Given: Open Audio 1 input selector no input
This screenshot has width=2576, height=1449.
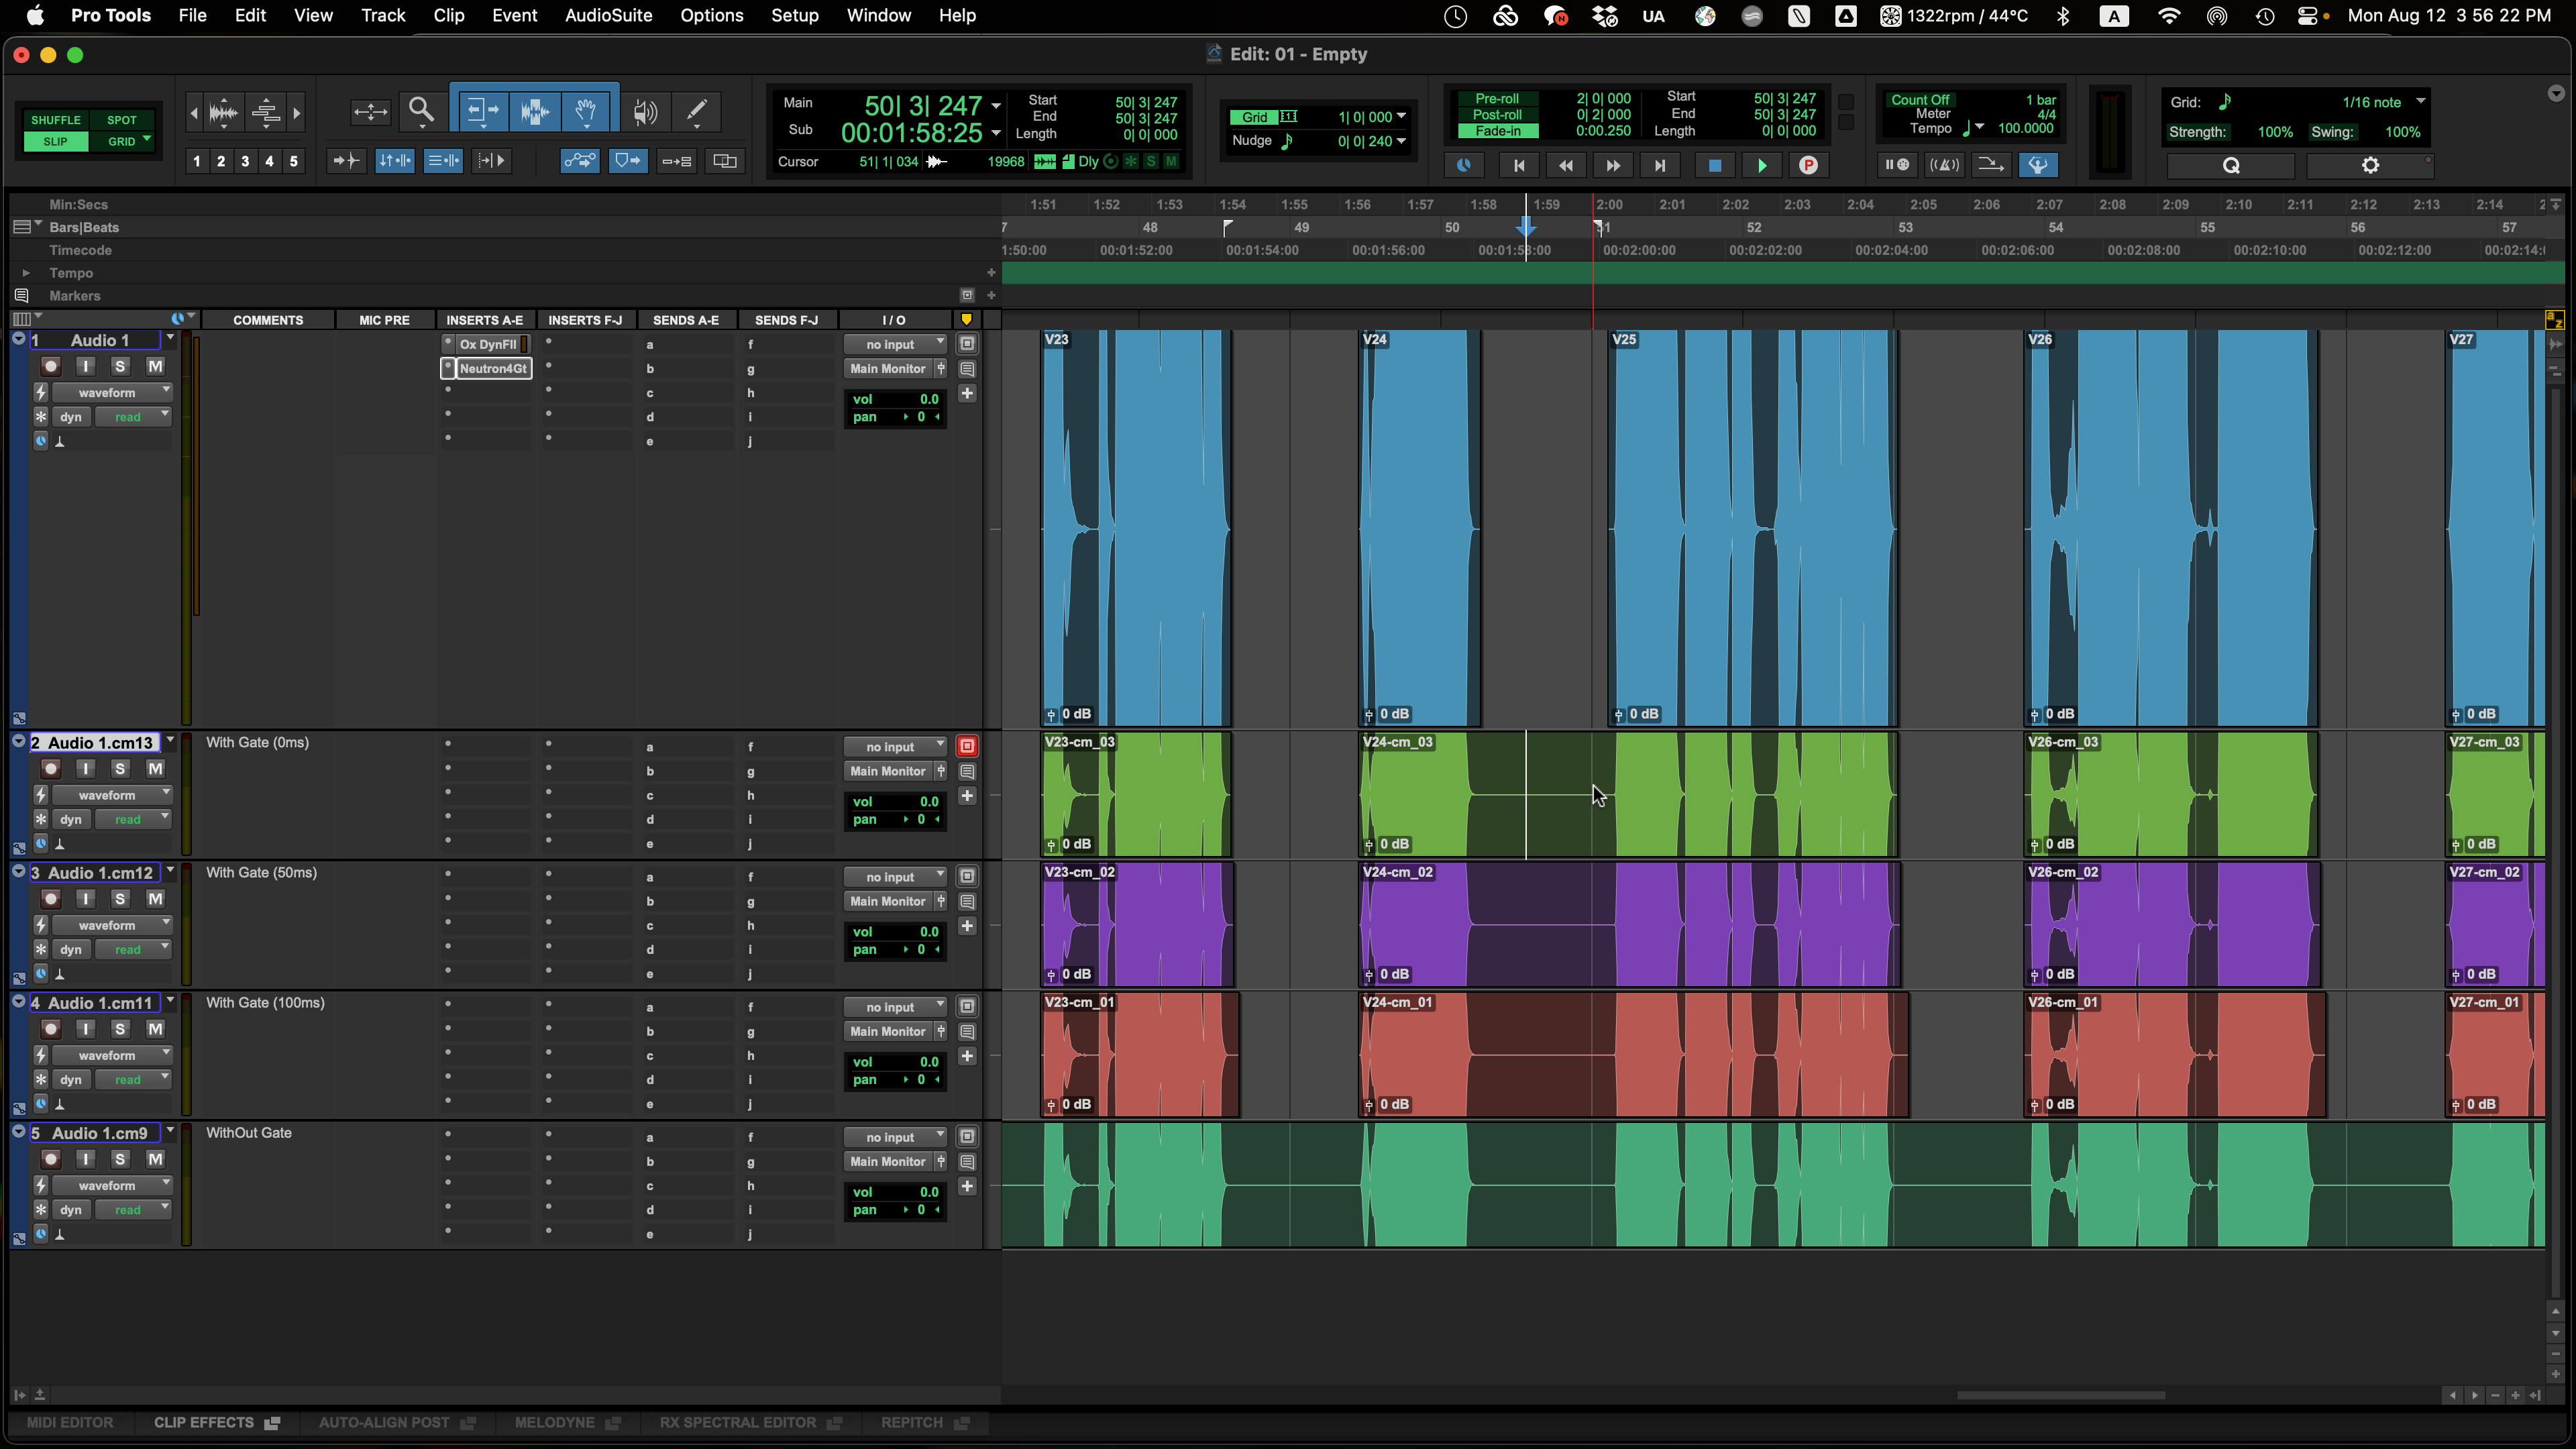Looking at the screenshot, I should (895, 344).
